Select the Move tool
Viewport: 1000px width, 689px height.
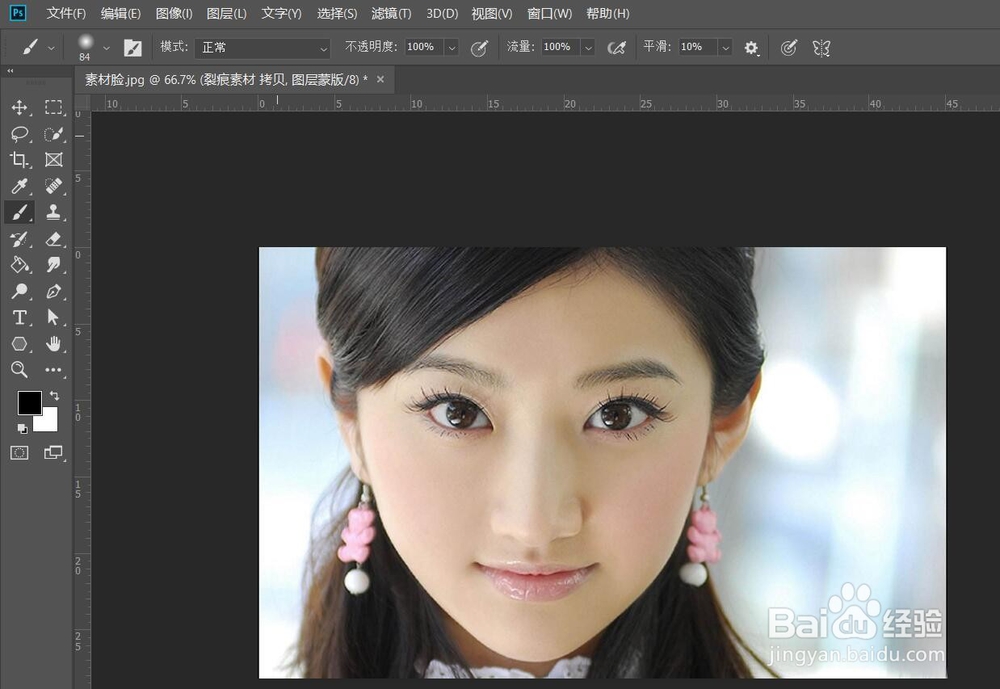pos(20,108)
